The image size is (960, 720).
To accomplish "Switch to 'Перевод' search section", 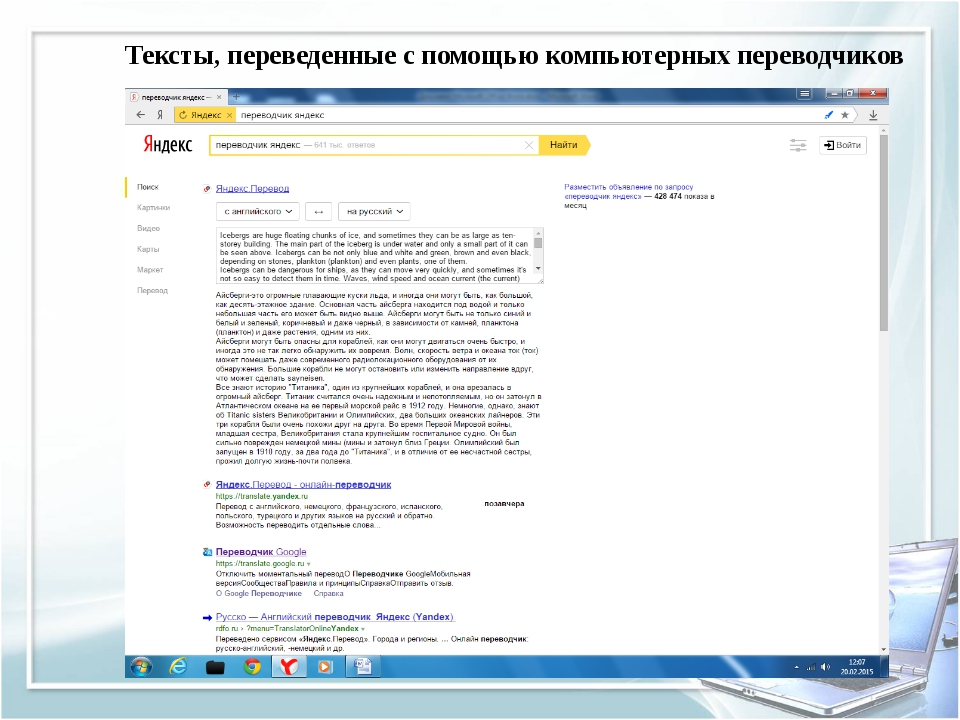I will (x=152, y=291).
